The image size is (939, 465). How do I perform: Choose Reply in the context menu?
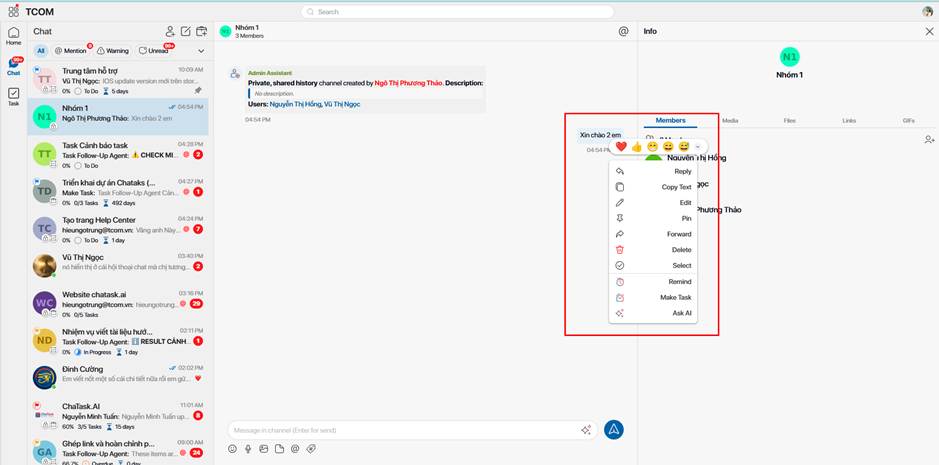pyautogui.click(x=653, y=171)
